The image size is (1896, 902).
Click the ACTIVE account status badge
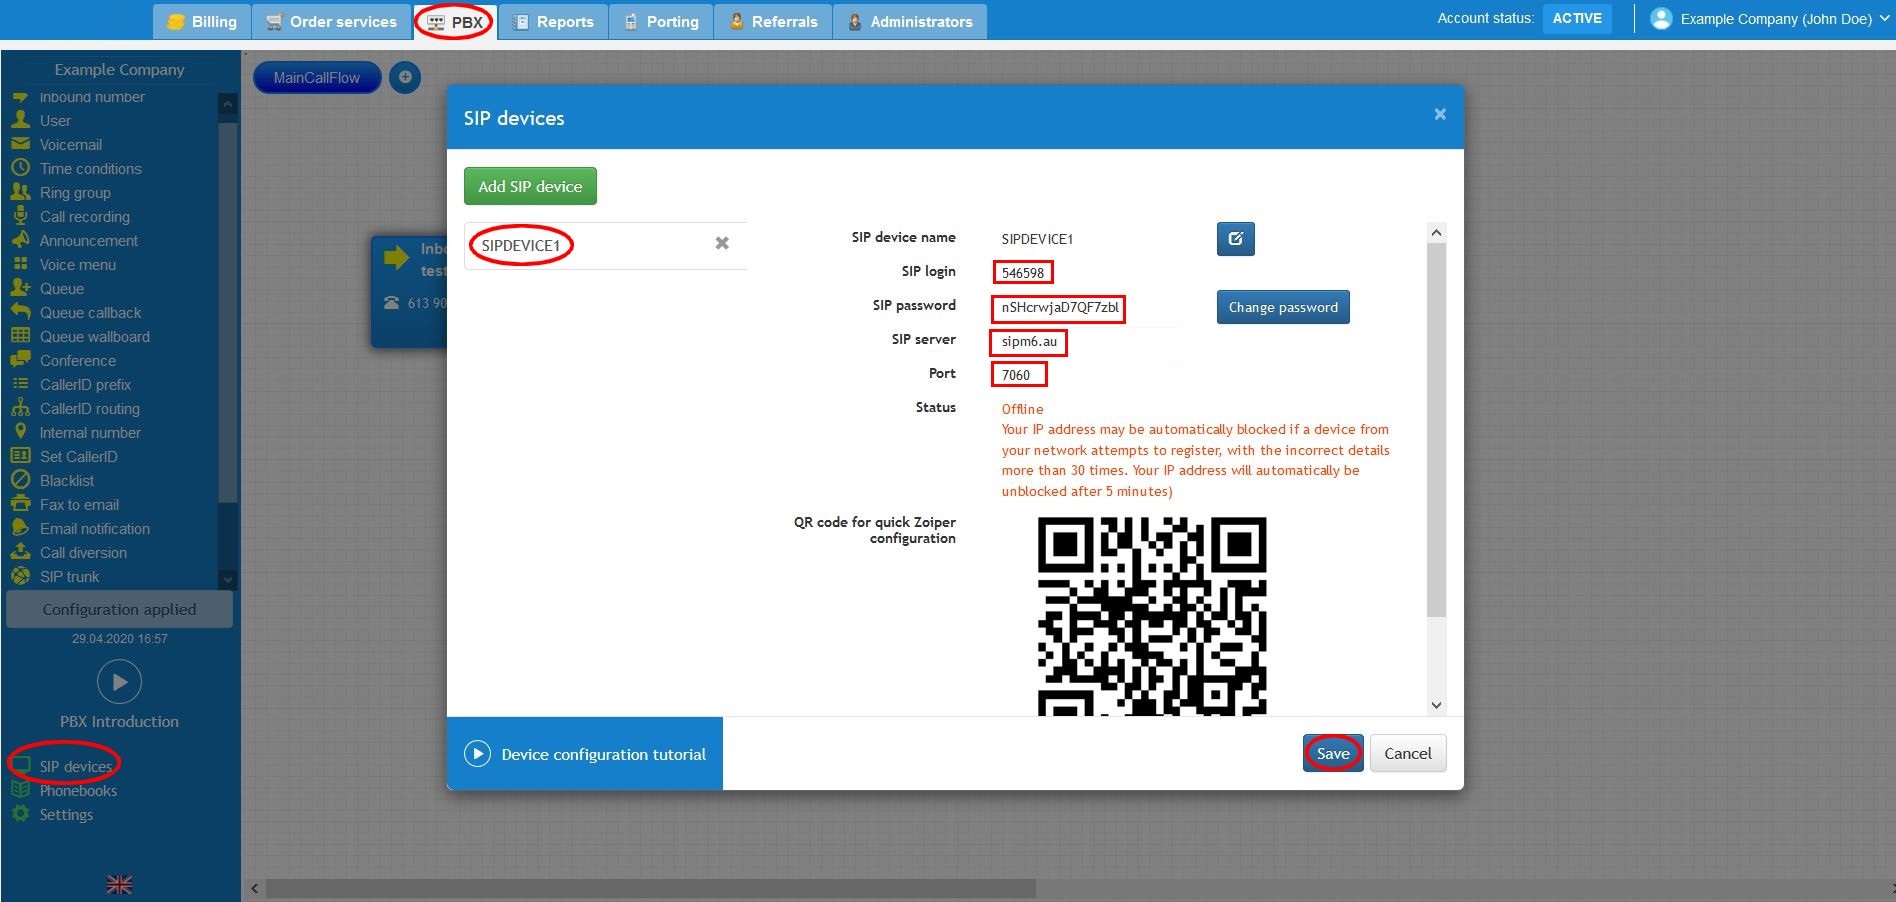click(1577, 19)
